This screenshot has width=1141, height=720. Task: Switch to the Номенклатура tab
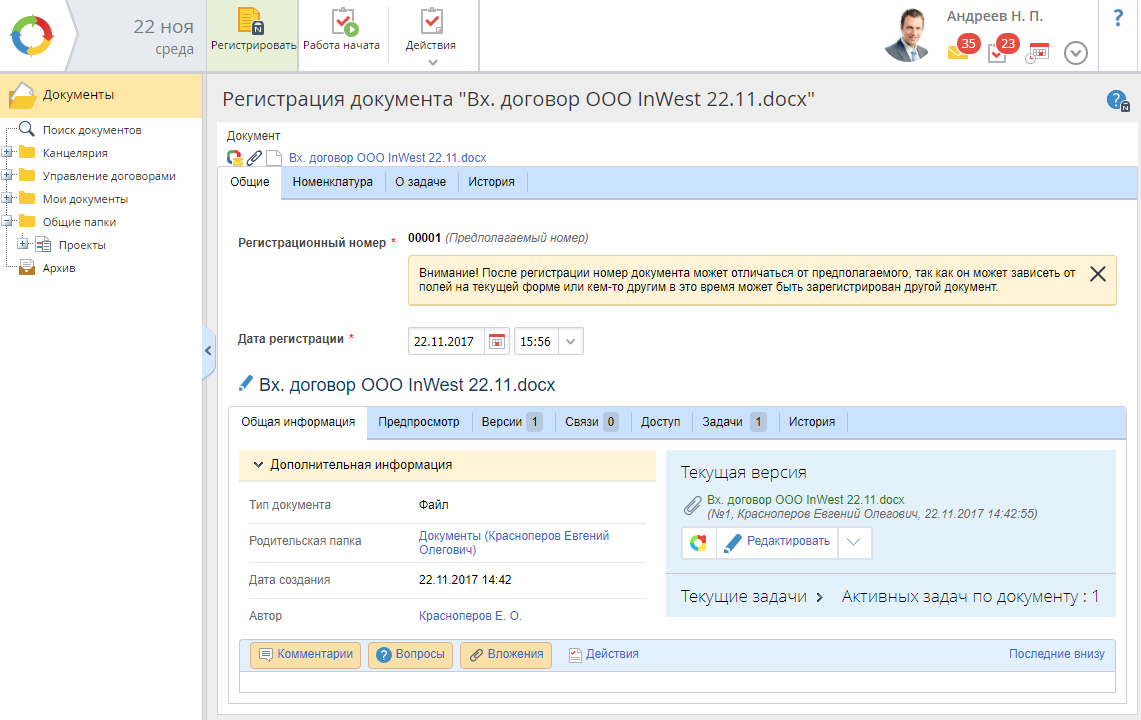[332, 182]
